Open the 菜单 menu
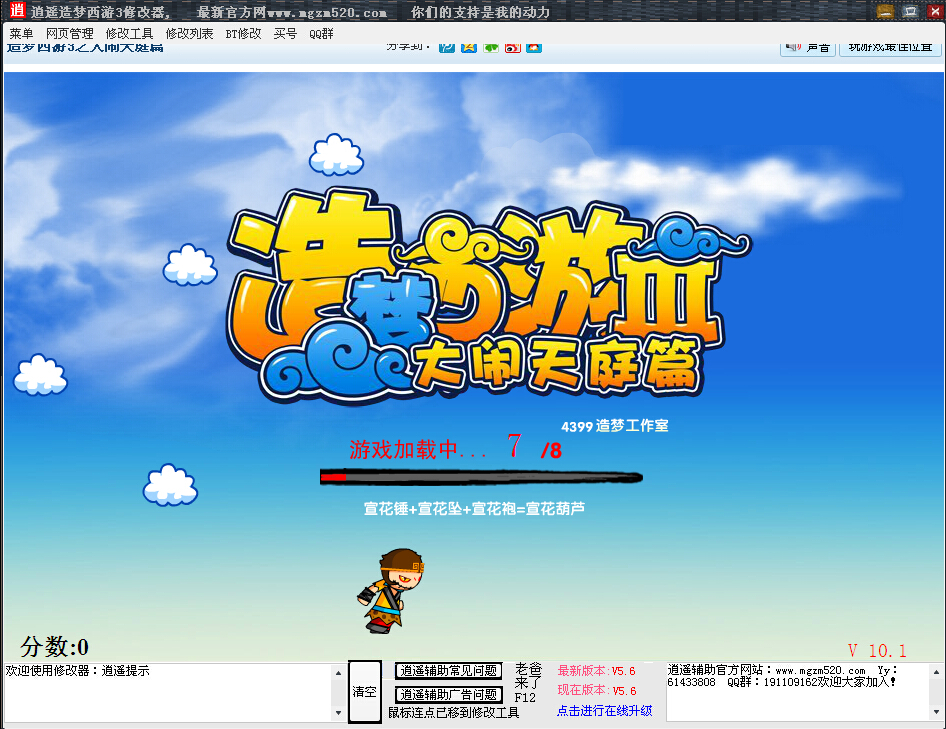946x729 pixels. [x=21, y=34]
